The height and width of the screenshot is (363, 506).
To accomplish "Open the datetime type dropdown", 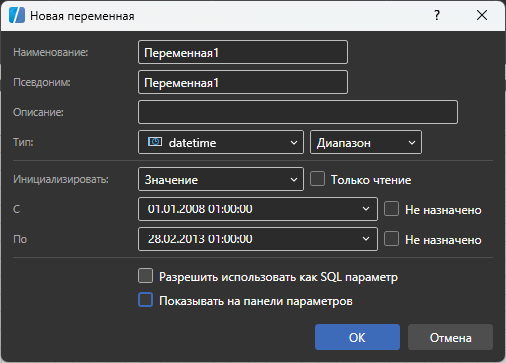I will coord(221,142).
